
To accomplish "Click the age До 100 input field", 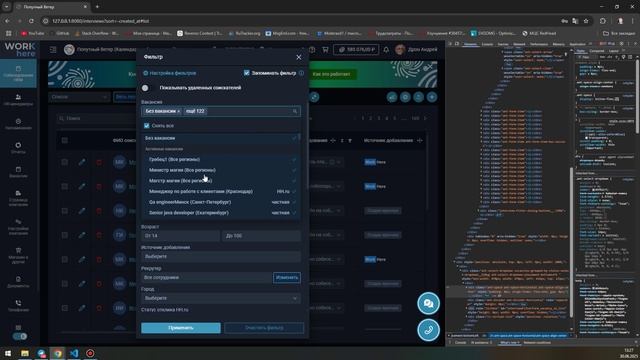I will click(x=261, y=236).
